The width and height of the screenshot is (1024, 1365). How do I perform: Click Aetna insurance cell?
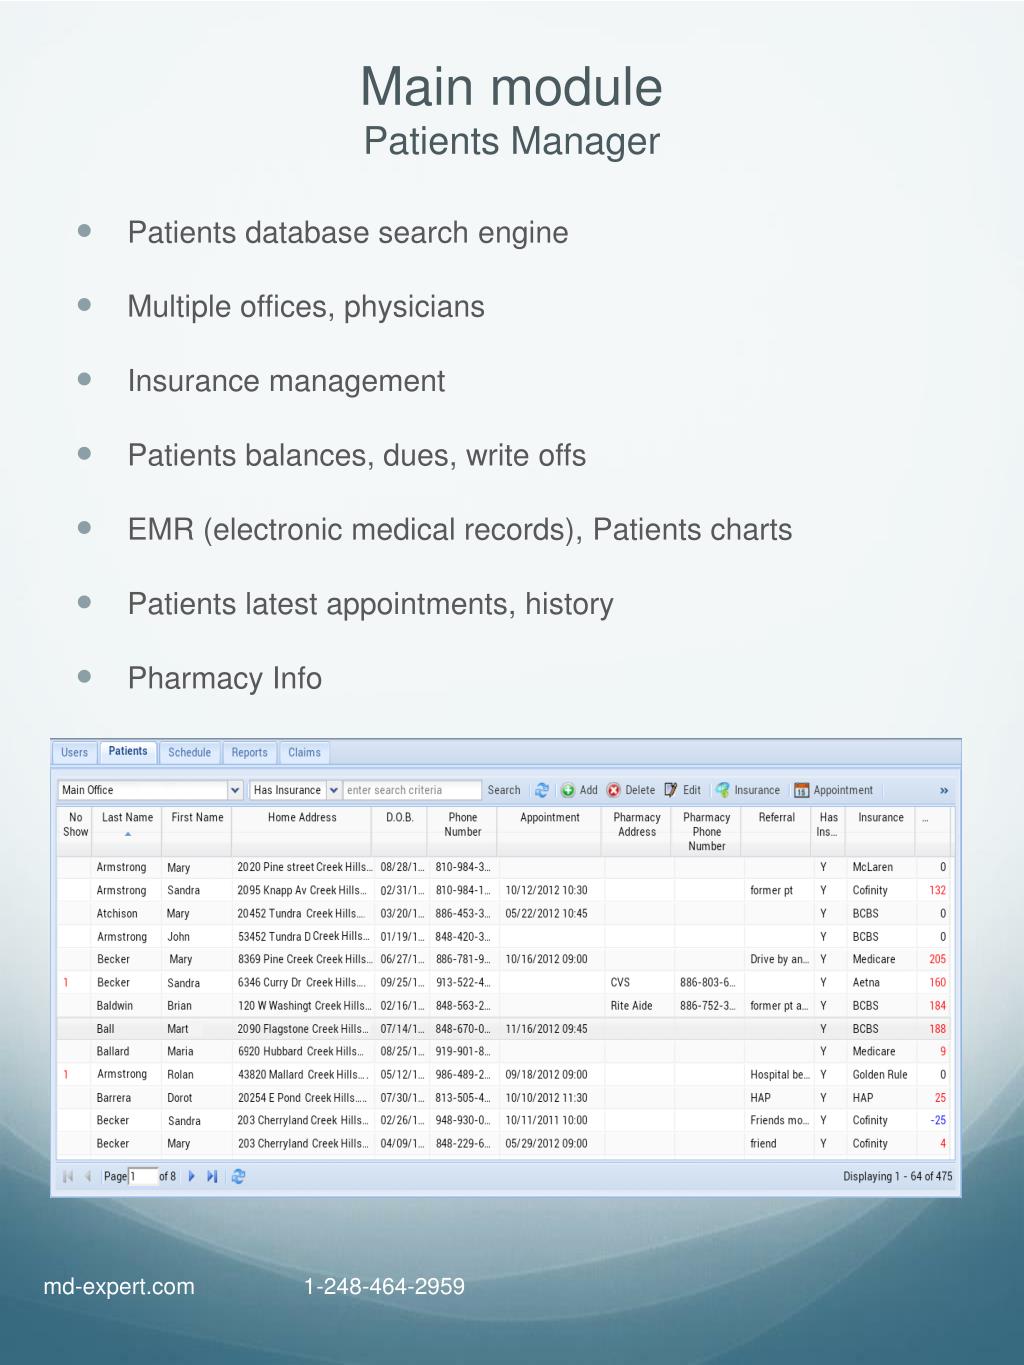[x=866, y=982]
